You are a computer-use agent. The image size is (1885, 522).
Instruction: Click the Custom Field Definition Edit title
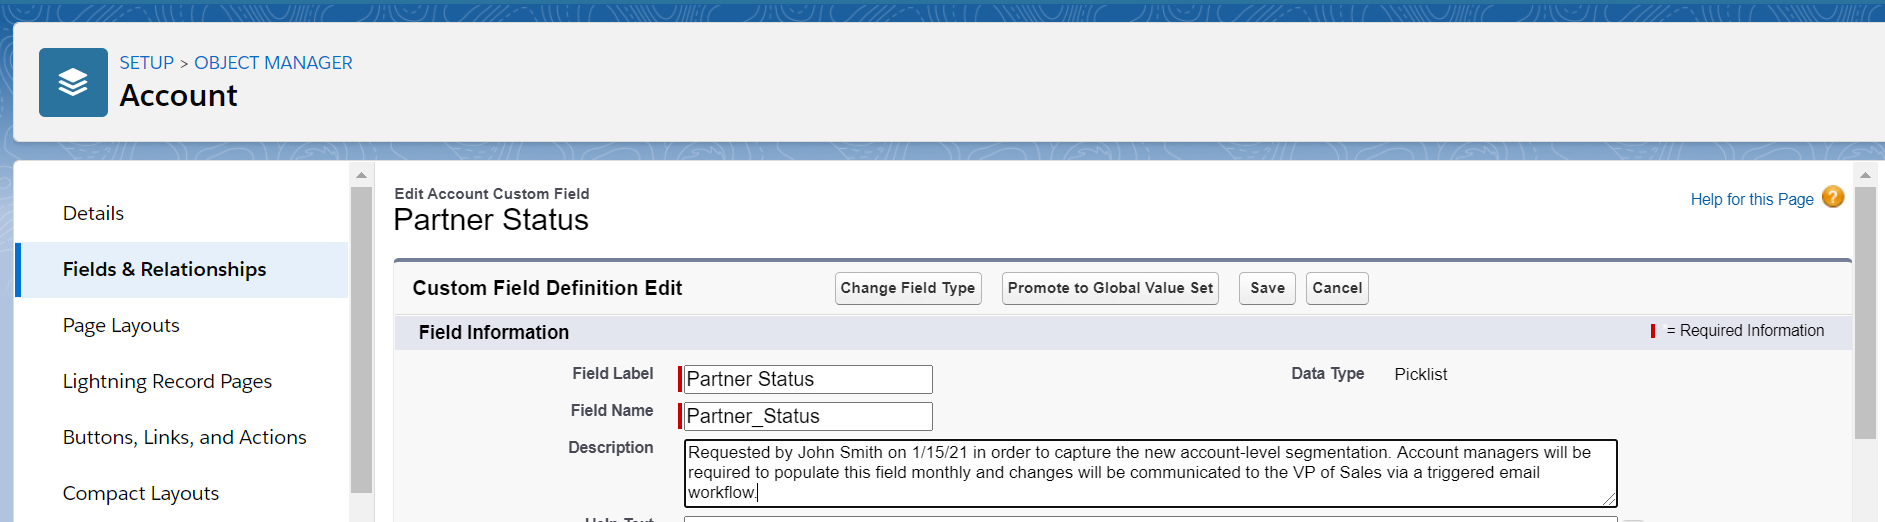[547, 288]
